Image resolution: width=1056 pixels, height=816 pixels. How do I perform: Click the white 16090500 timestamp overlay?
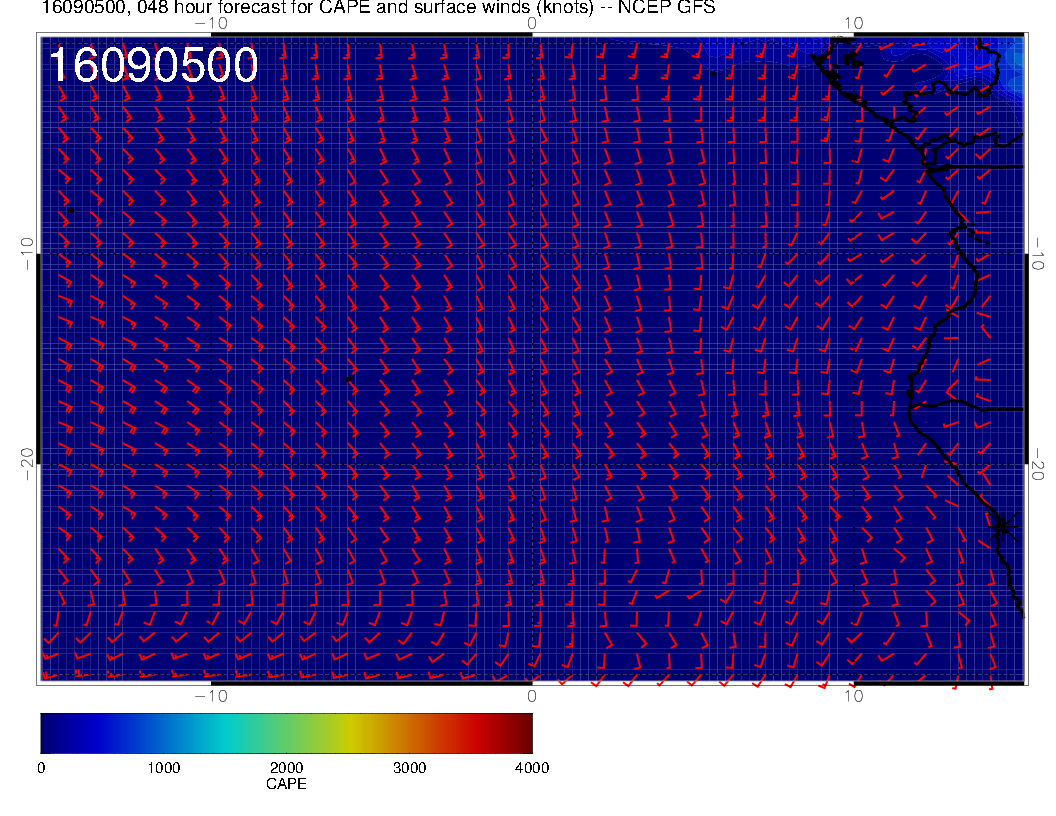coord(154,65)
